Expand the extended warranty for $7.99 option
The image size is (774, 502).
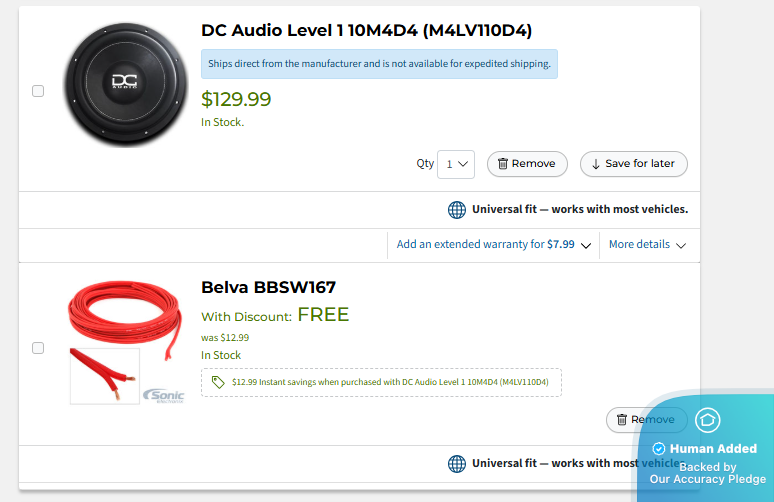pos(494,244)
